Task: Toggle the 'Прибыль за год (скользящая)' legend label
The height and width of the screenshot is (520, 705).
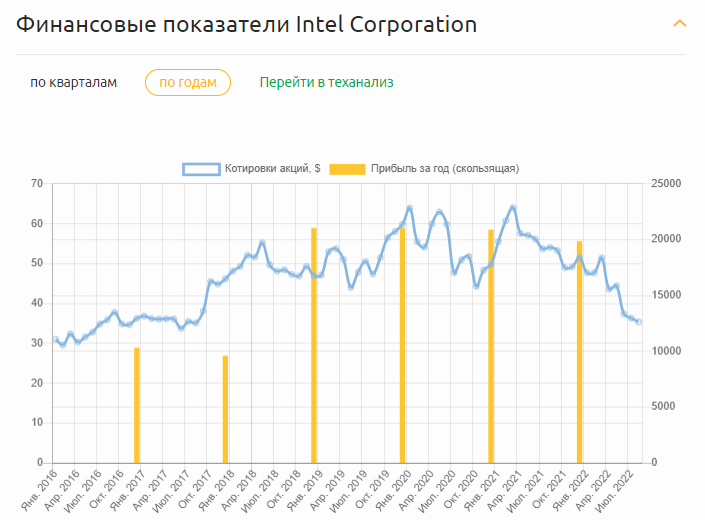Action: tap(445, 169)
